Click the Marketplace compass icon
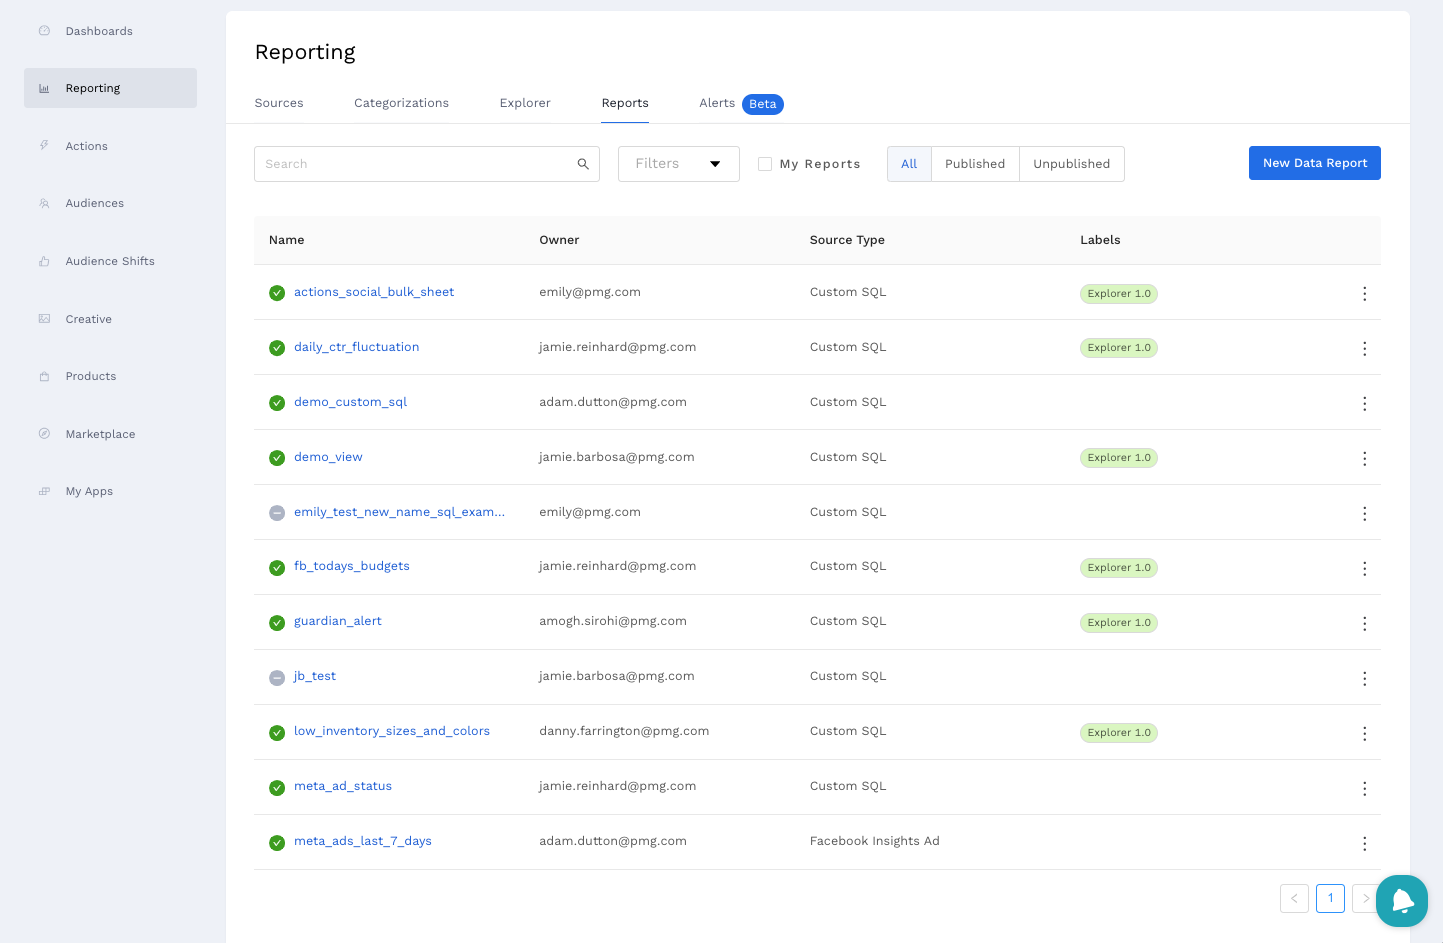 (44, 434)
